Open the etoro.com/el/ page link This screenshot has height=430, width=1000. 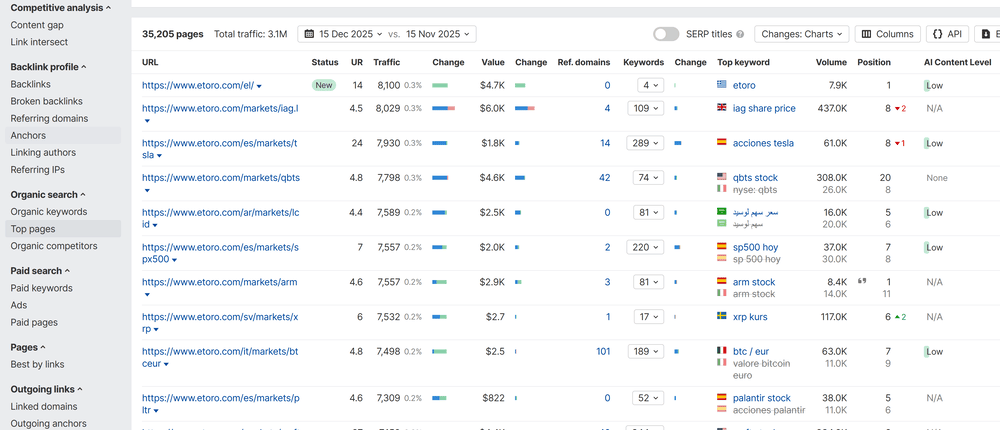pos(198,85)
